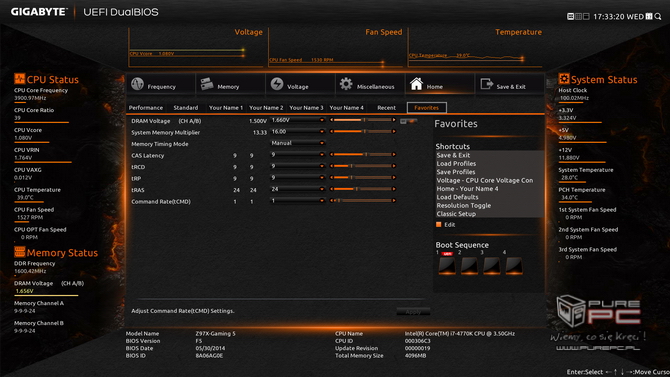The image size is (670, 377).
Task: Select the first layout mode icon
Action: [570, 16]
